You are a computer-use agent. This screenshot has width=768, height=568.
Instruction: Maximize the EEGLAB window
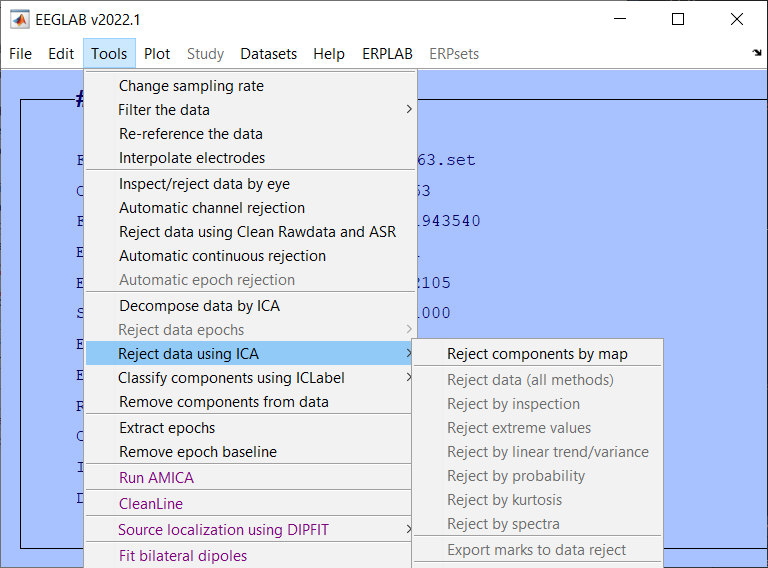678,19
